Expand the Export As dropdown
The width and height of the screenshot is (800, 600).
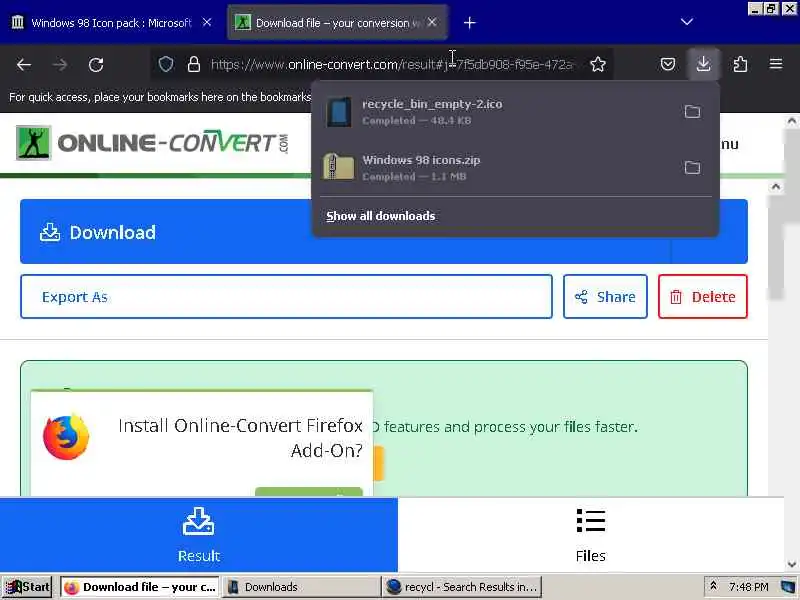(x=286, y=296)
